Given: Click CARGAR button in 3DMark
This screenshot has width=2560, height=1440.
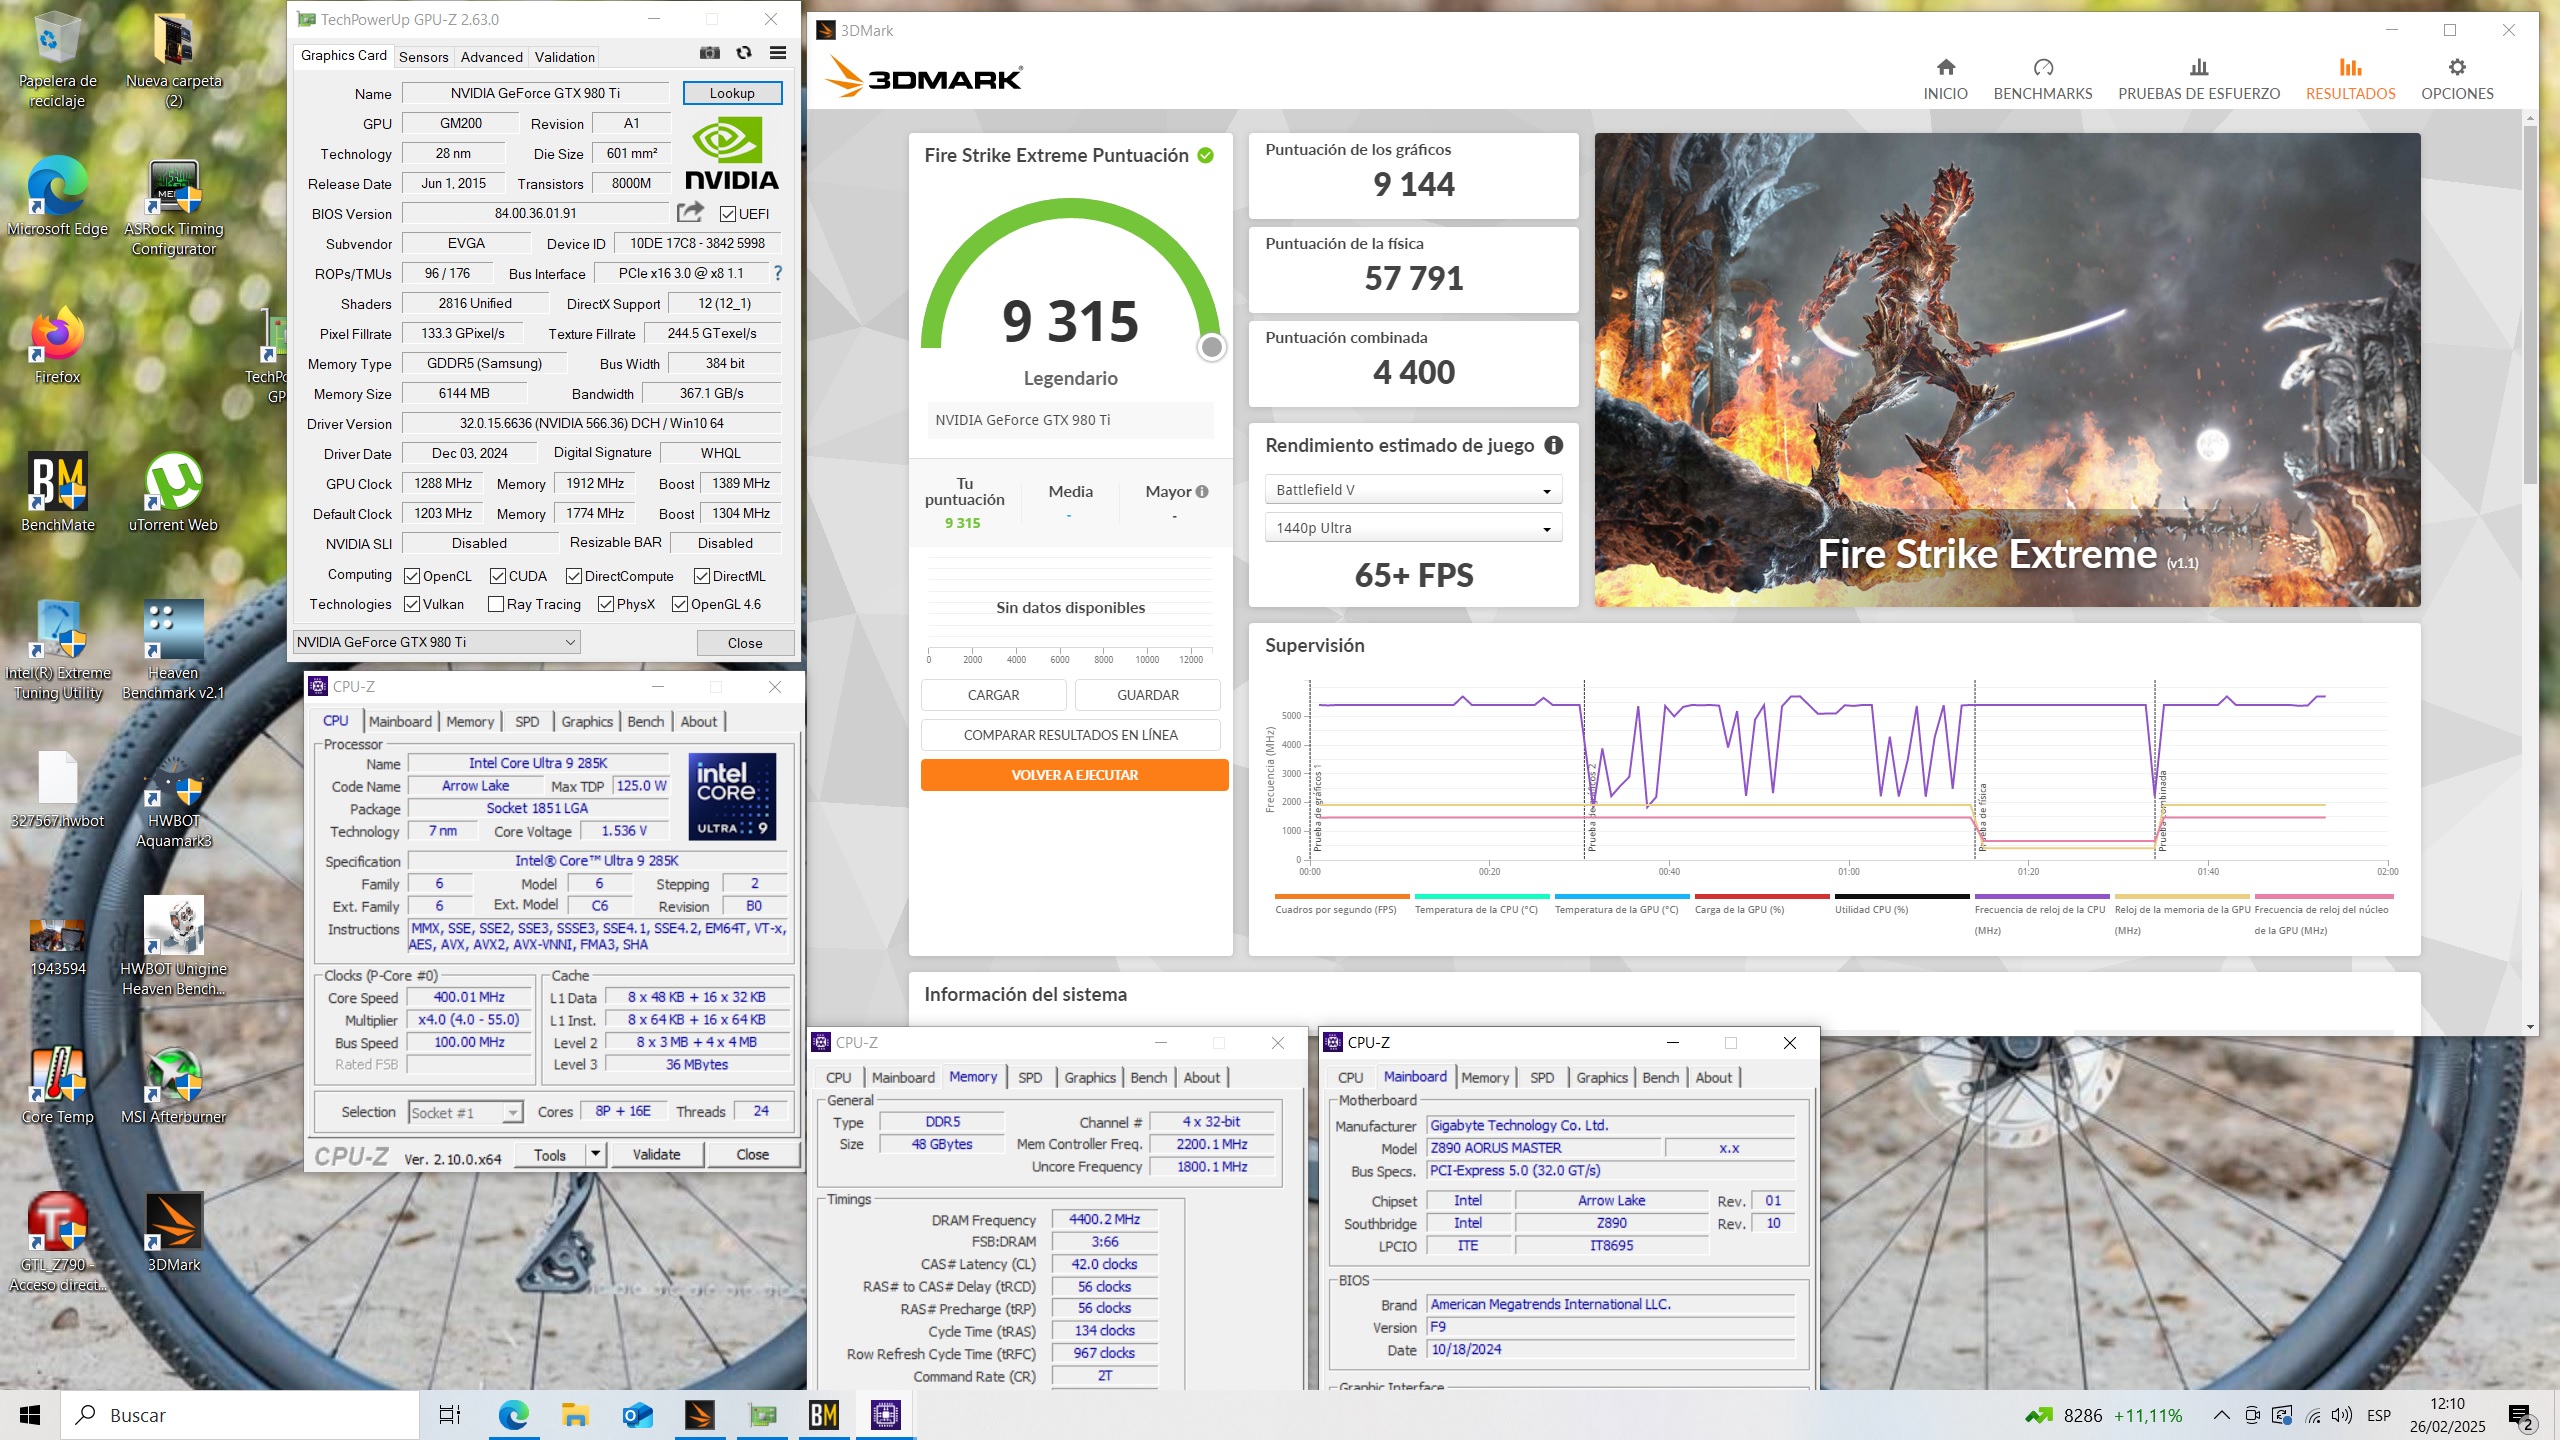Looking at the screenshot, I should pyautogui.click(x=993, y=695).
